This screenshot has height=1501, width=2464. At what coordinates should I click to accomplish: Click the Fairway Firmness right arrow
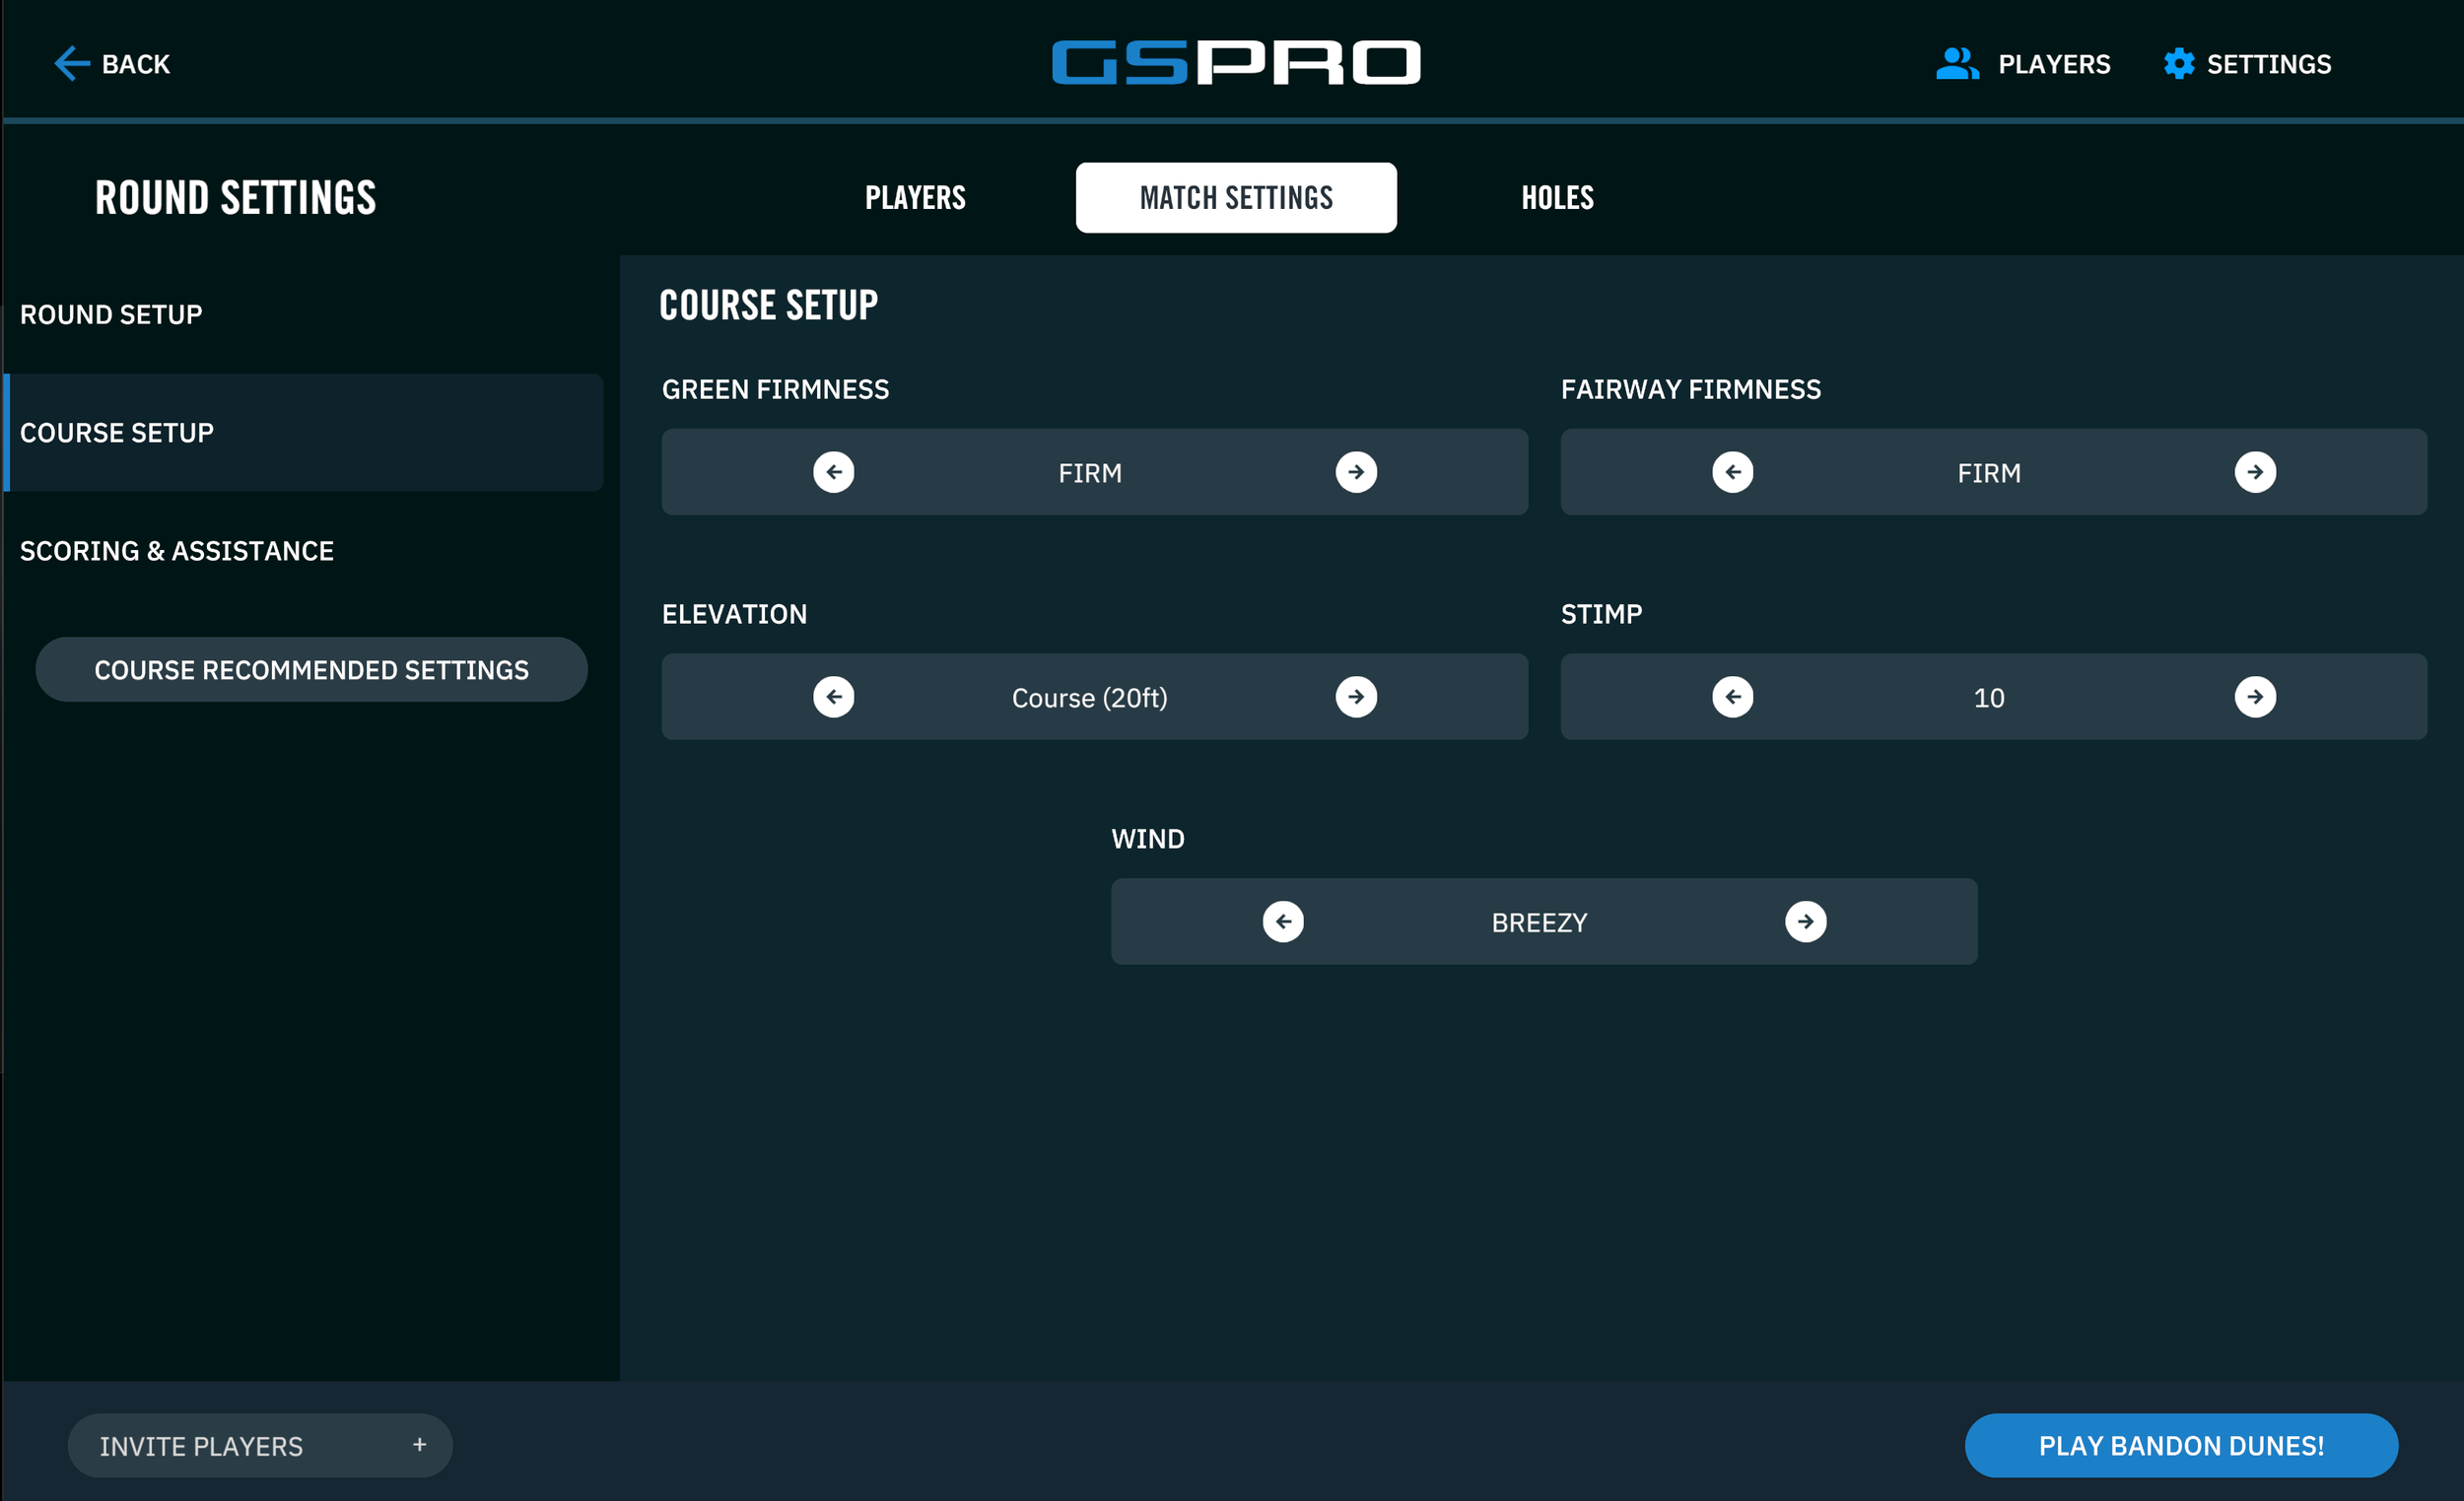pyautogui.click(x=2255, y=472)
